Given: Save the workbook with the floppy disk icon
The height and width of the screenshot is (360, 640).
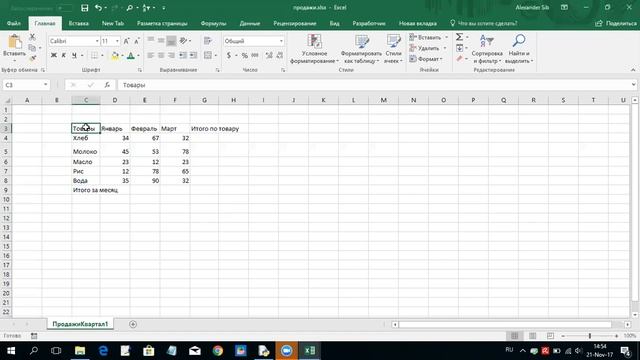Looking at the screenshot, I should pyautogui.click(x=84, y=8).
